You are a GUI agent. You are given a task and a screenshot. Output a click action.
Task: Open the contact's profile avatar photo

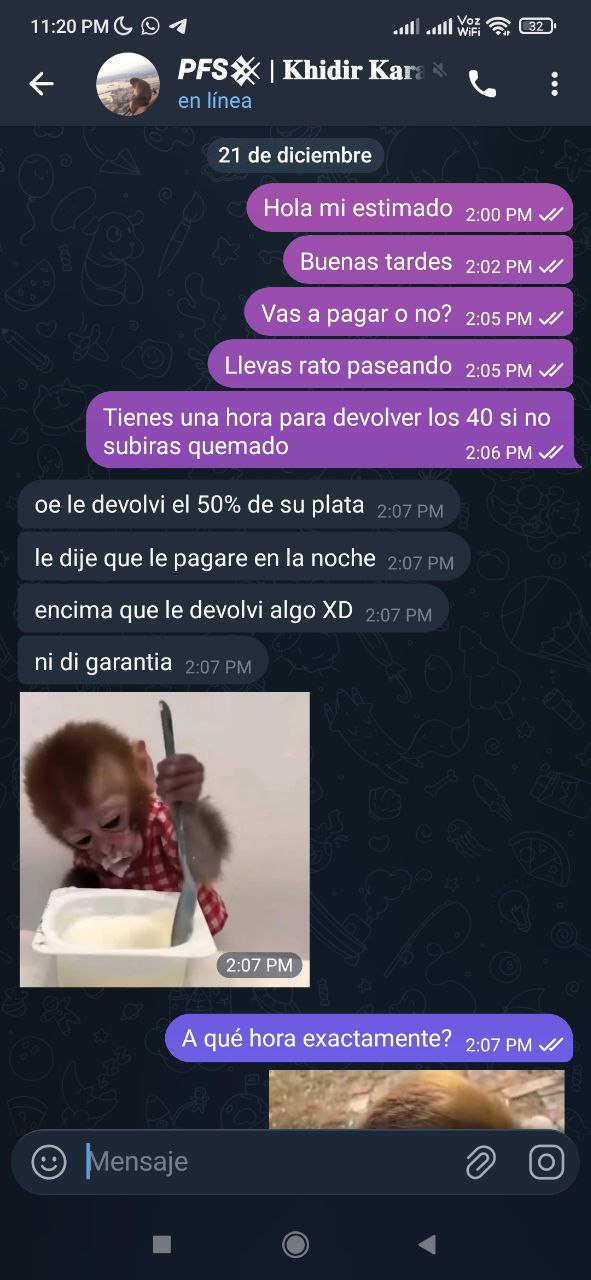pos(128,84)
